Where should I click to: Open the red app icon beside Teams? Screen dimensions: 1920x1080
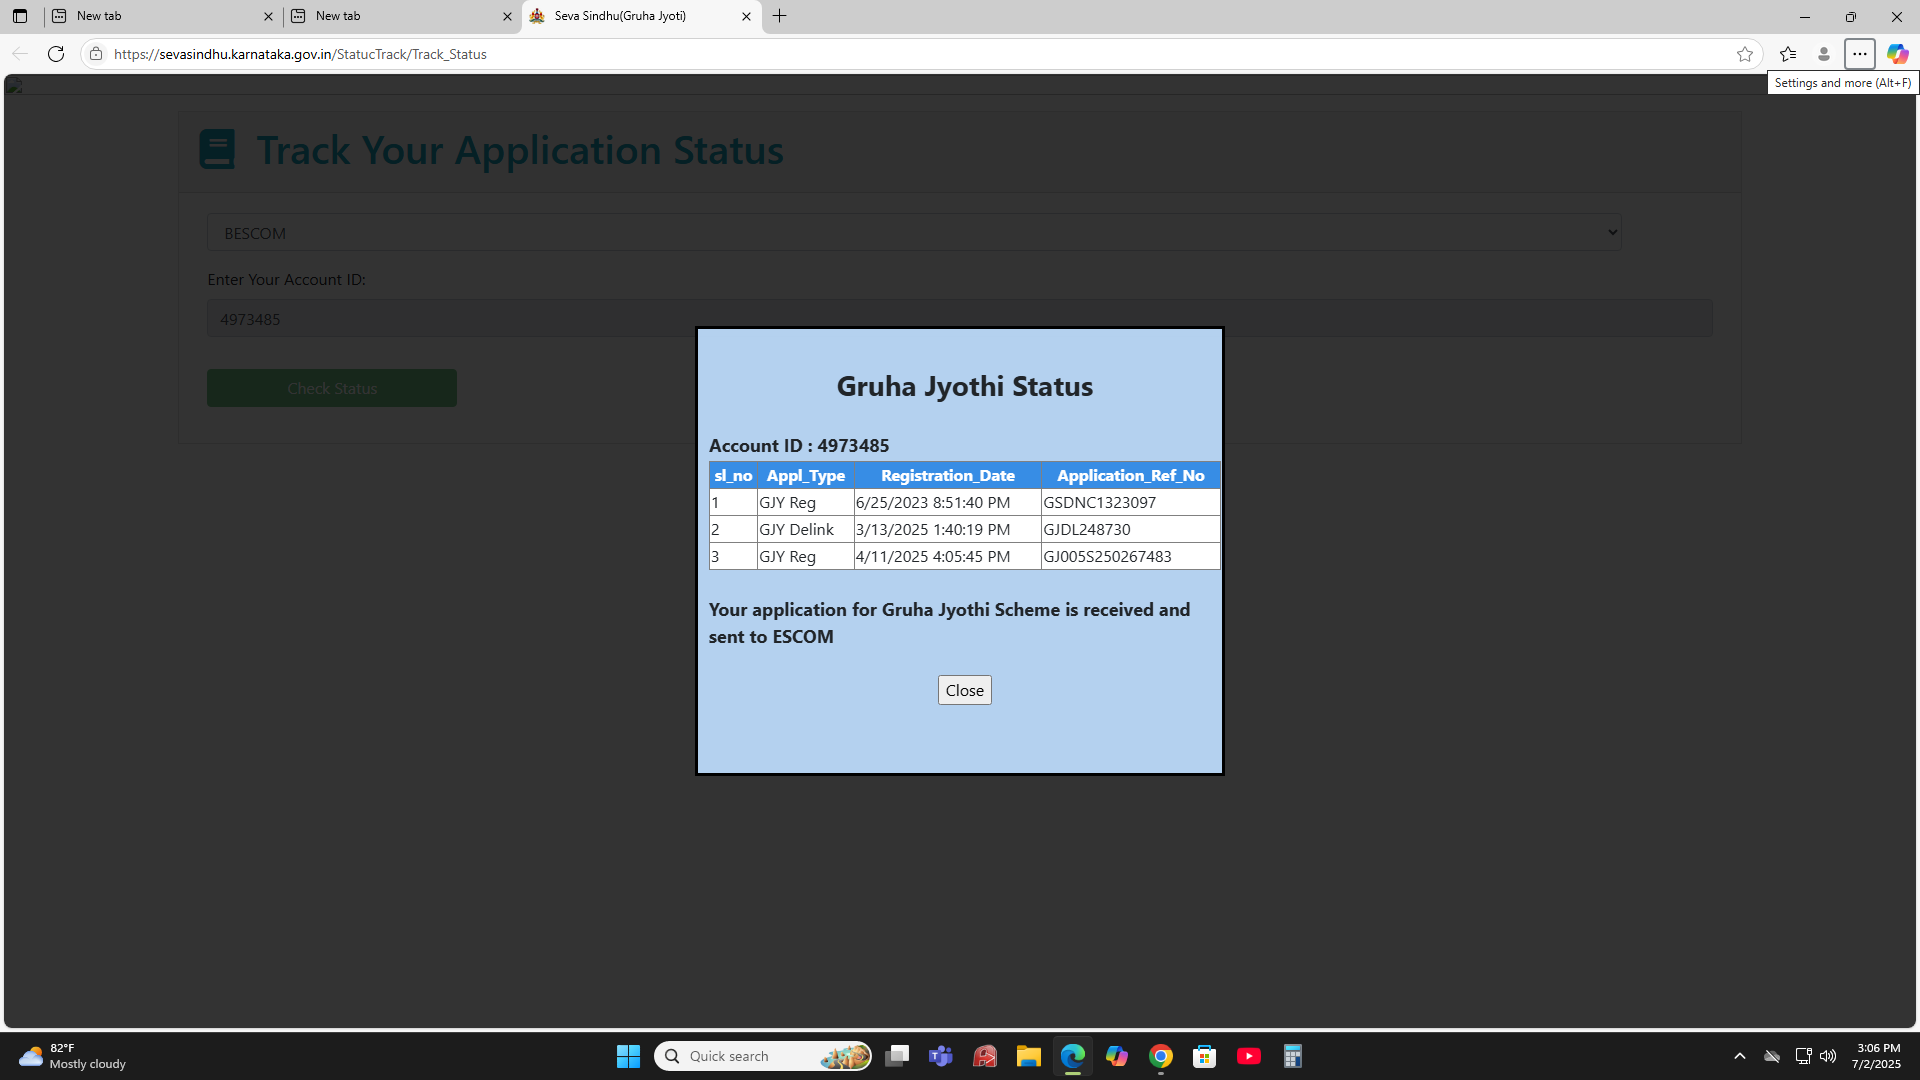pyautogui.click(x=985, y=1056)
